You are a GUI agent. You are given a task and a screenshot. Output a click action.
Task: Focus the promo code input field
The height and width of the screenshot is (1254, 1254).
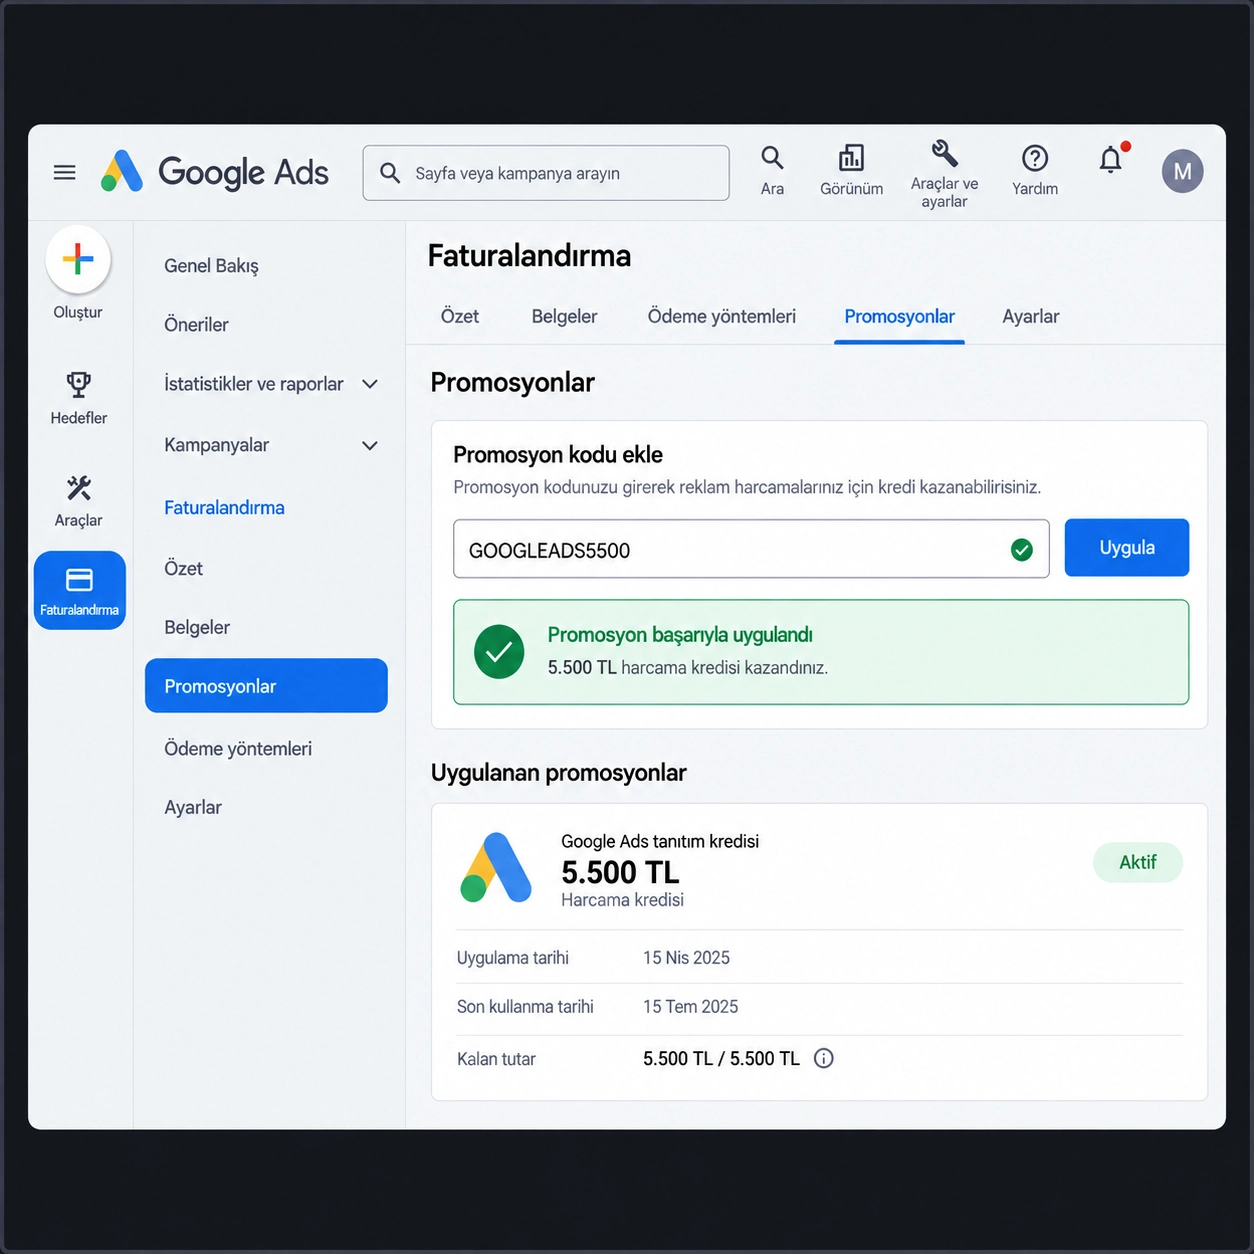click(x=751, y=549)
